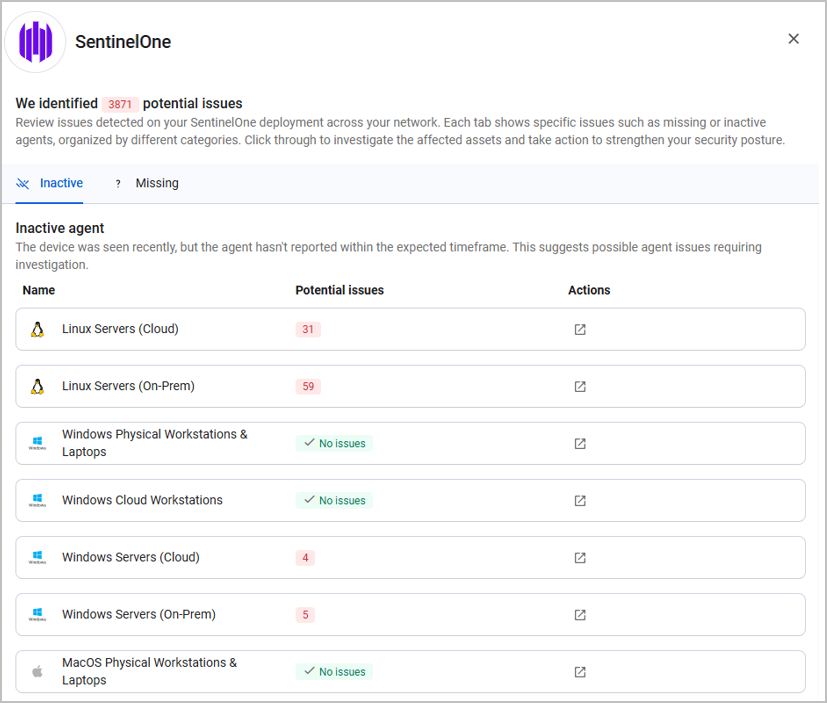Image resolution: width=827 pixels, height=703 pixels.
Task: Click the 31 issues badge for Linux Cloud
Action: click(x=308, y=329)
